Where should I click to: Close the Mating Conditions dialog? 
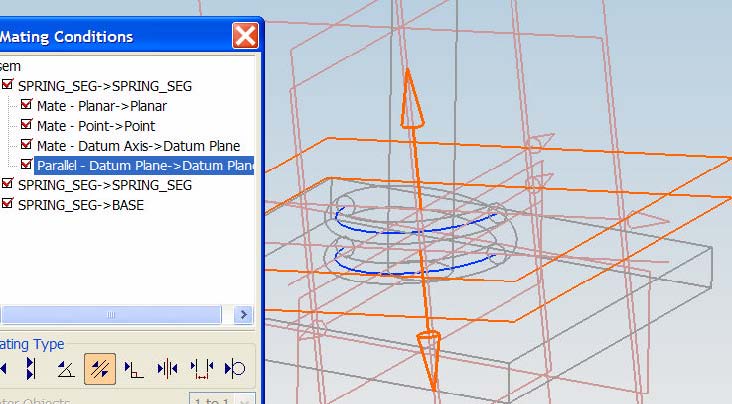tap(245, 36)
